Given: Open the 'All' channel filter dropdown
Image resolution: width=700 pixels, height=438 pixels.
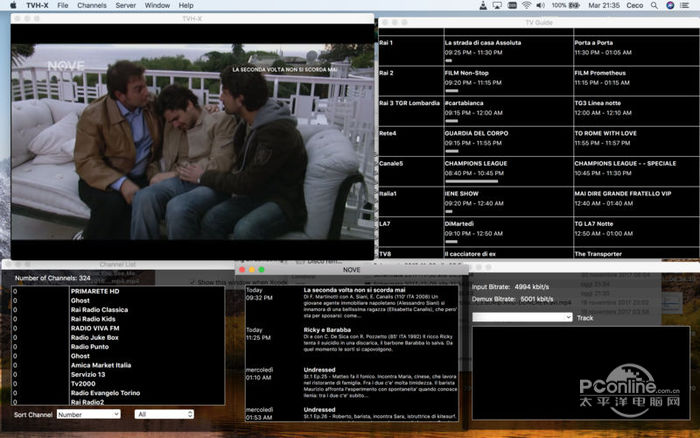Looking at the screenshot, I should pyautogui.click(x=164, y=414).
